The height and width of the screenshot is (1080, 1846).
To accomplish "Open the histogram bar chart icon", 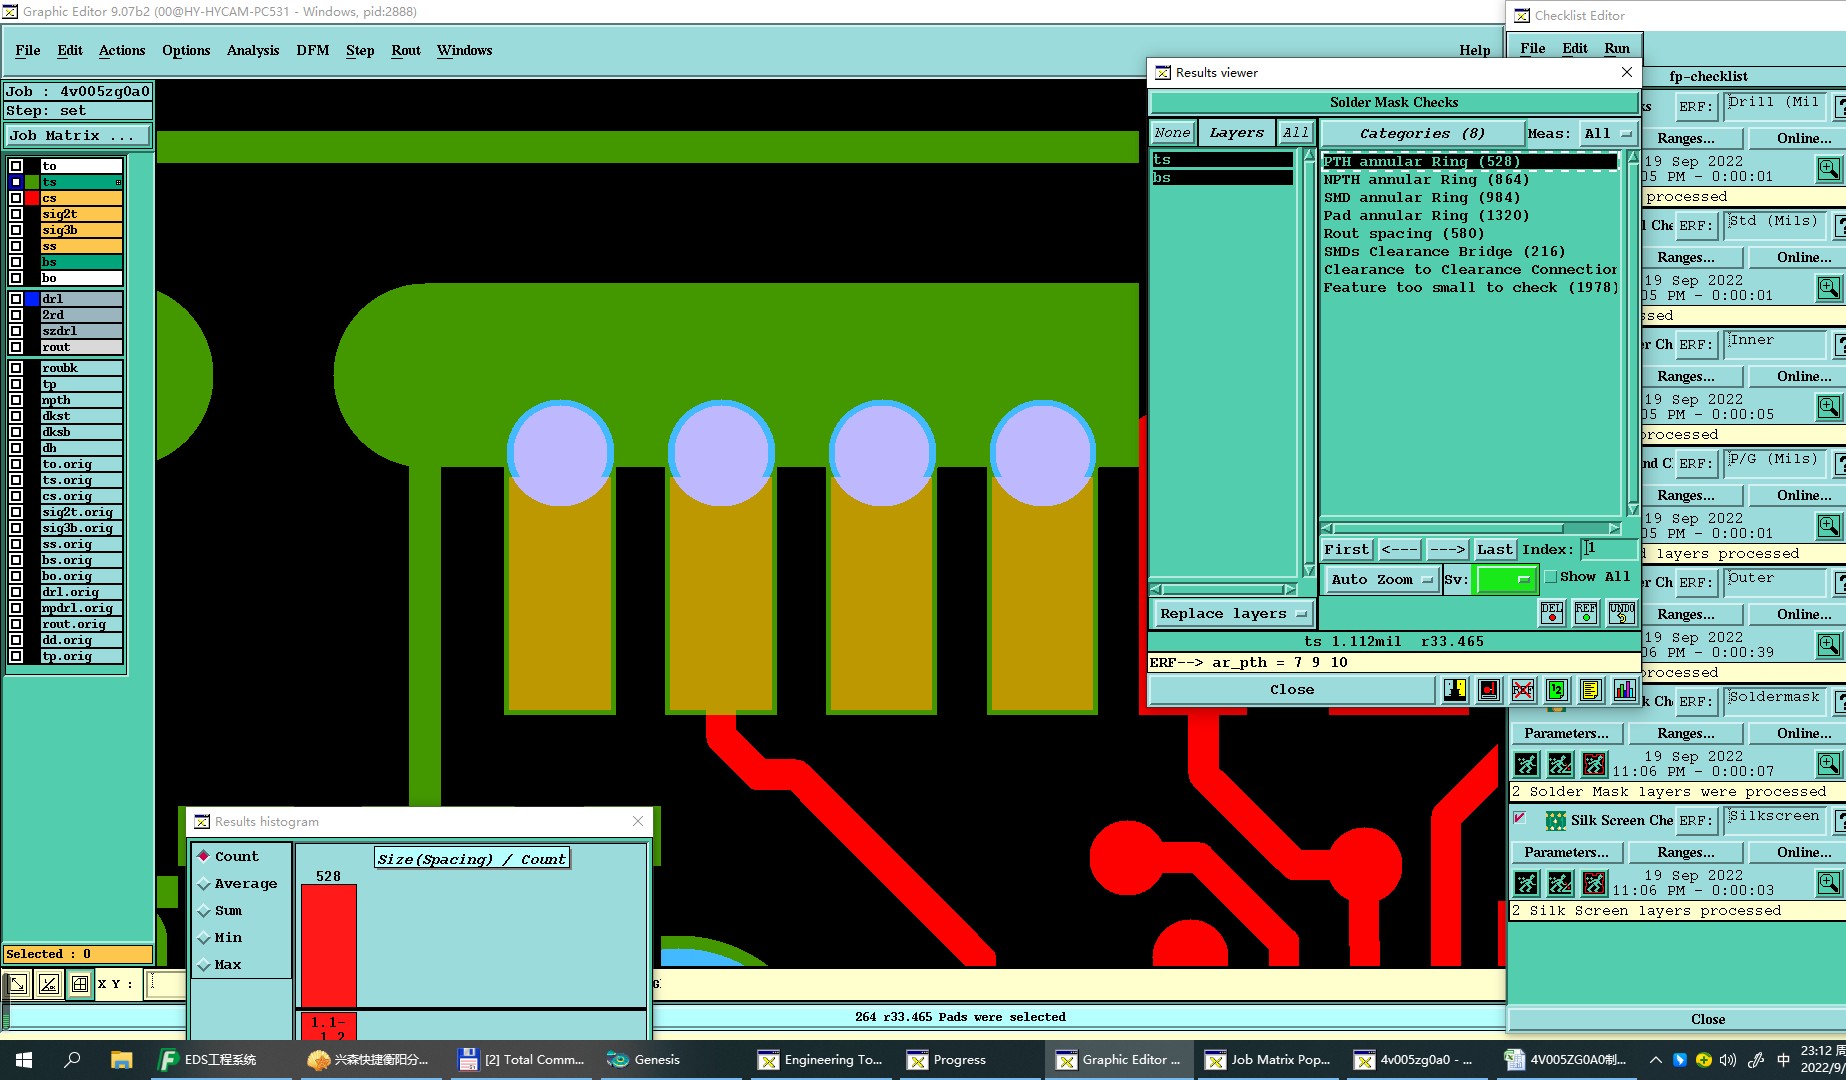I will pos(1625,690).
